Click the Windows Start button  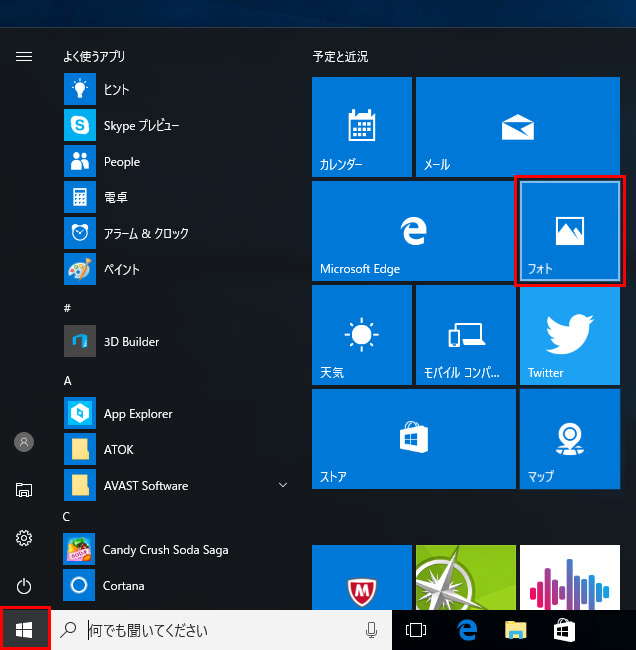coord(25,629)
